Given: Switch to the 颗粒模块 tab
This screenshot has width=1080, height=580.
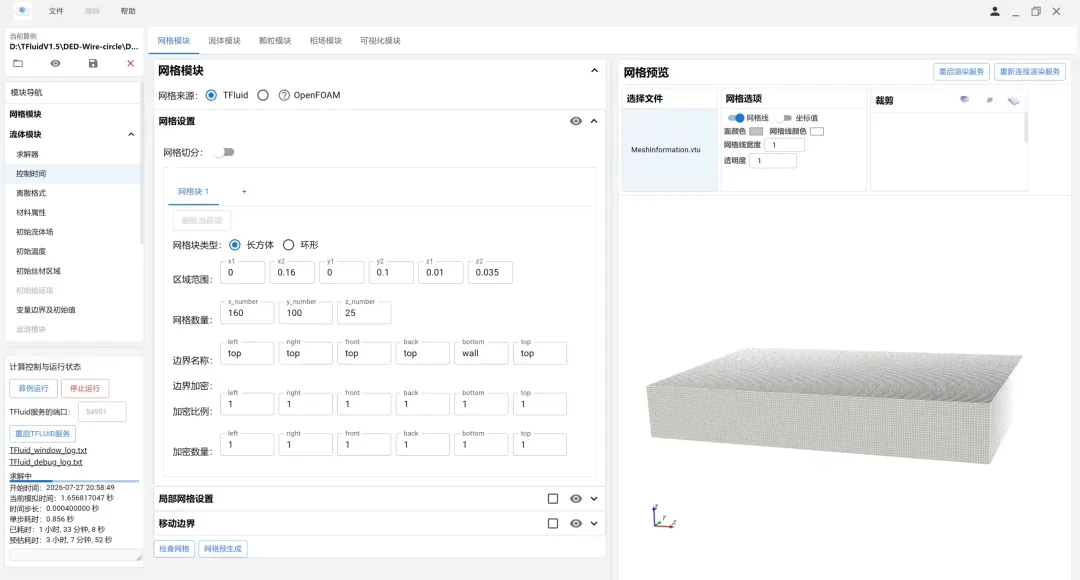Looking at the screenshot, I should tap(275, 41).
